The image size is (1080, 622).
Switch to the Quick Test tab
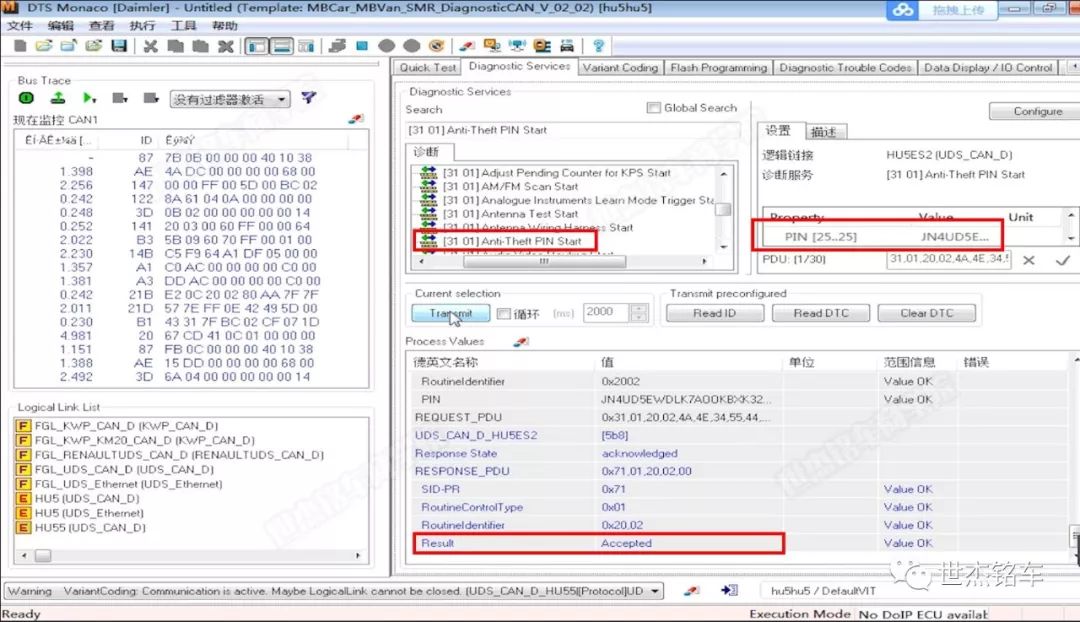[428, 68]
